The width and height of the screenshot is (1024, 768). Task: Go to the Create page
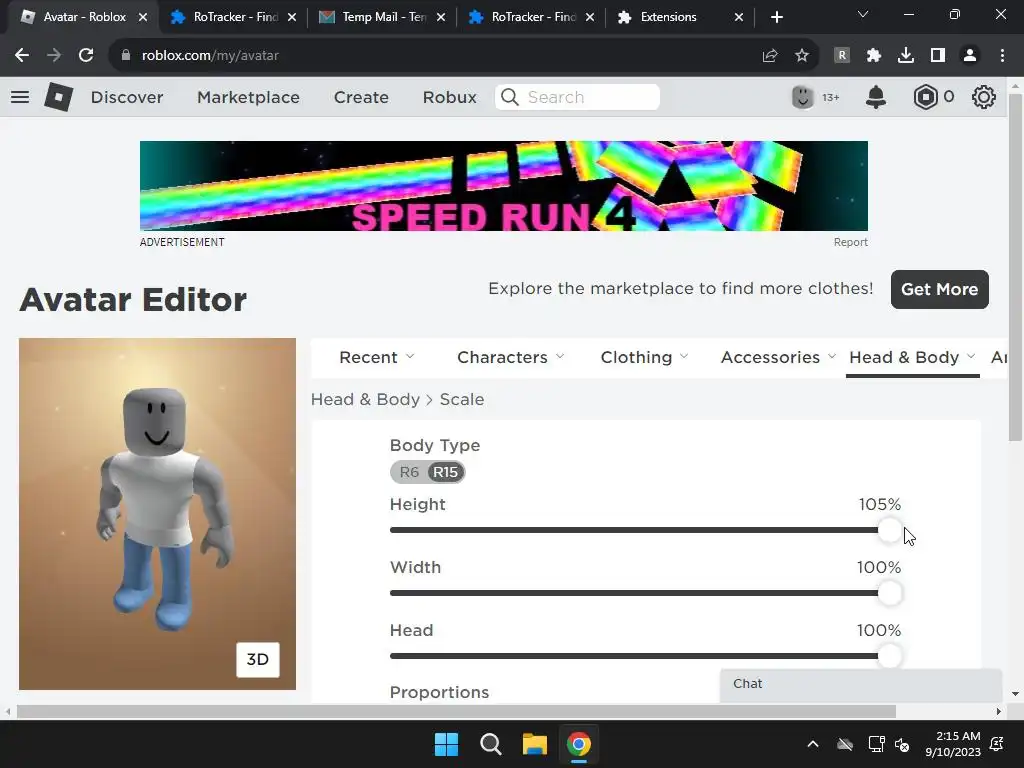point(361,97)
